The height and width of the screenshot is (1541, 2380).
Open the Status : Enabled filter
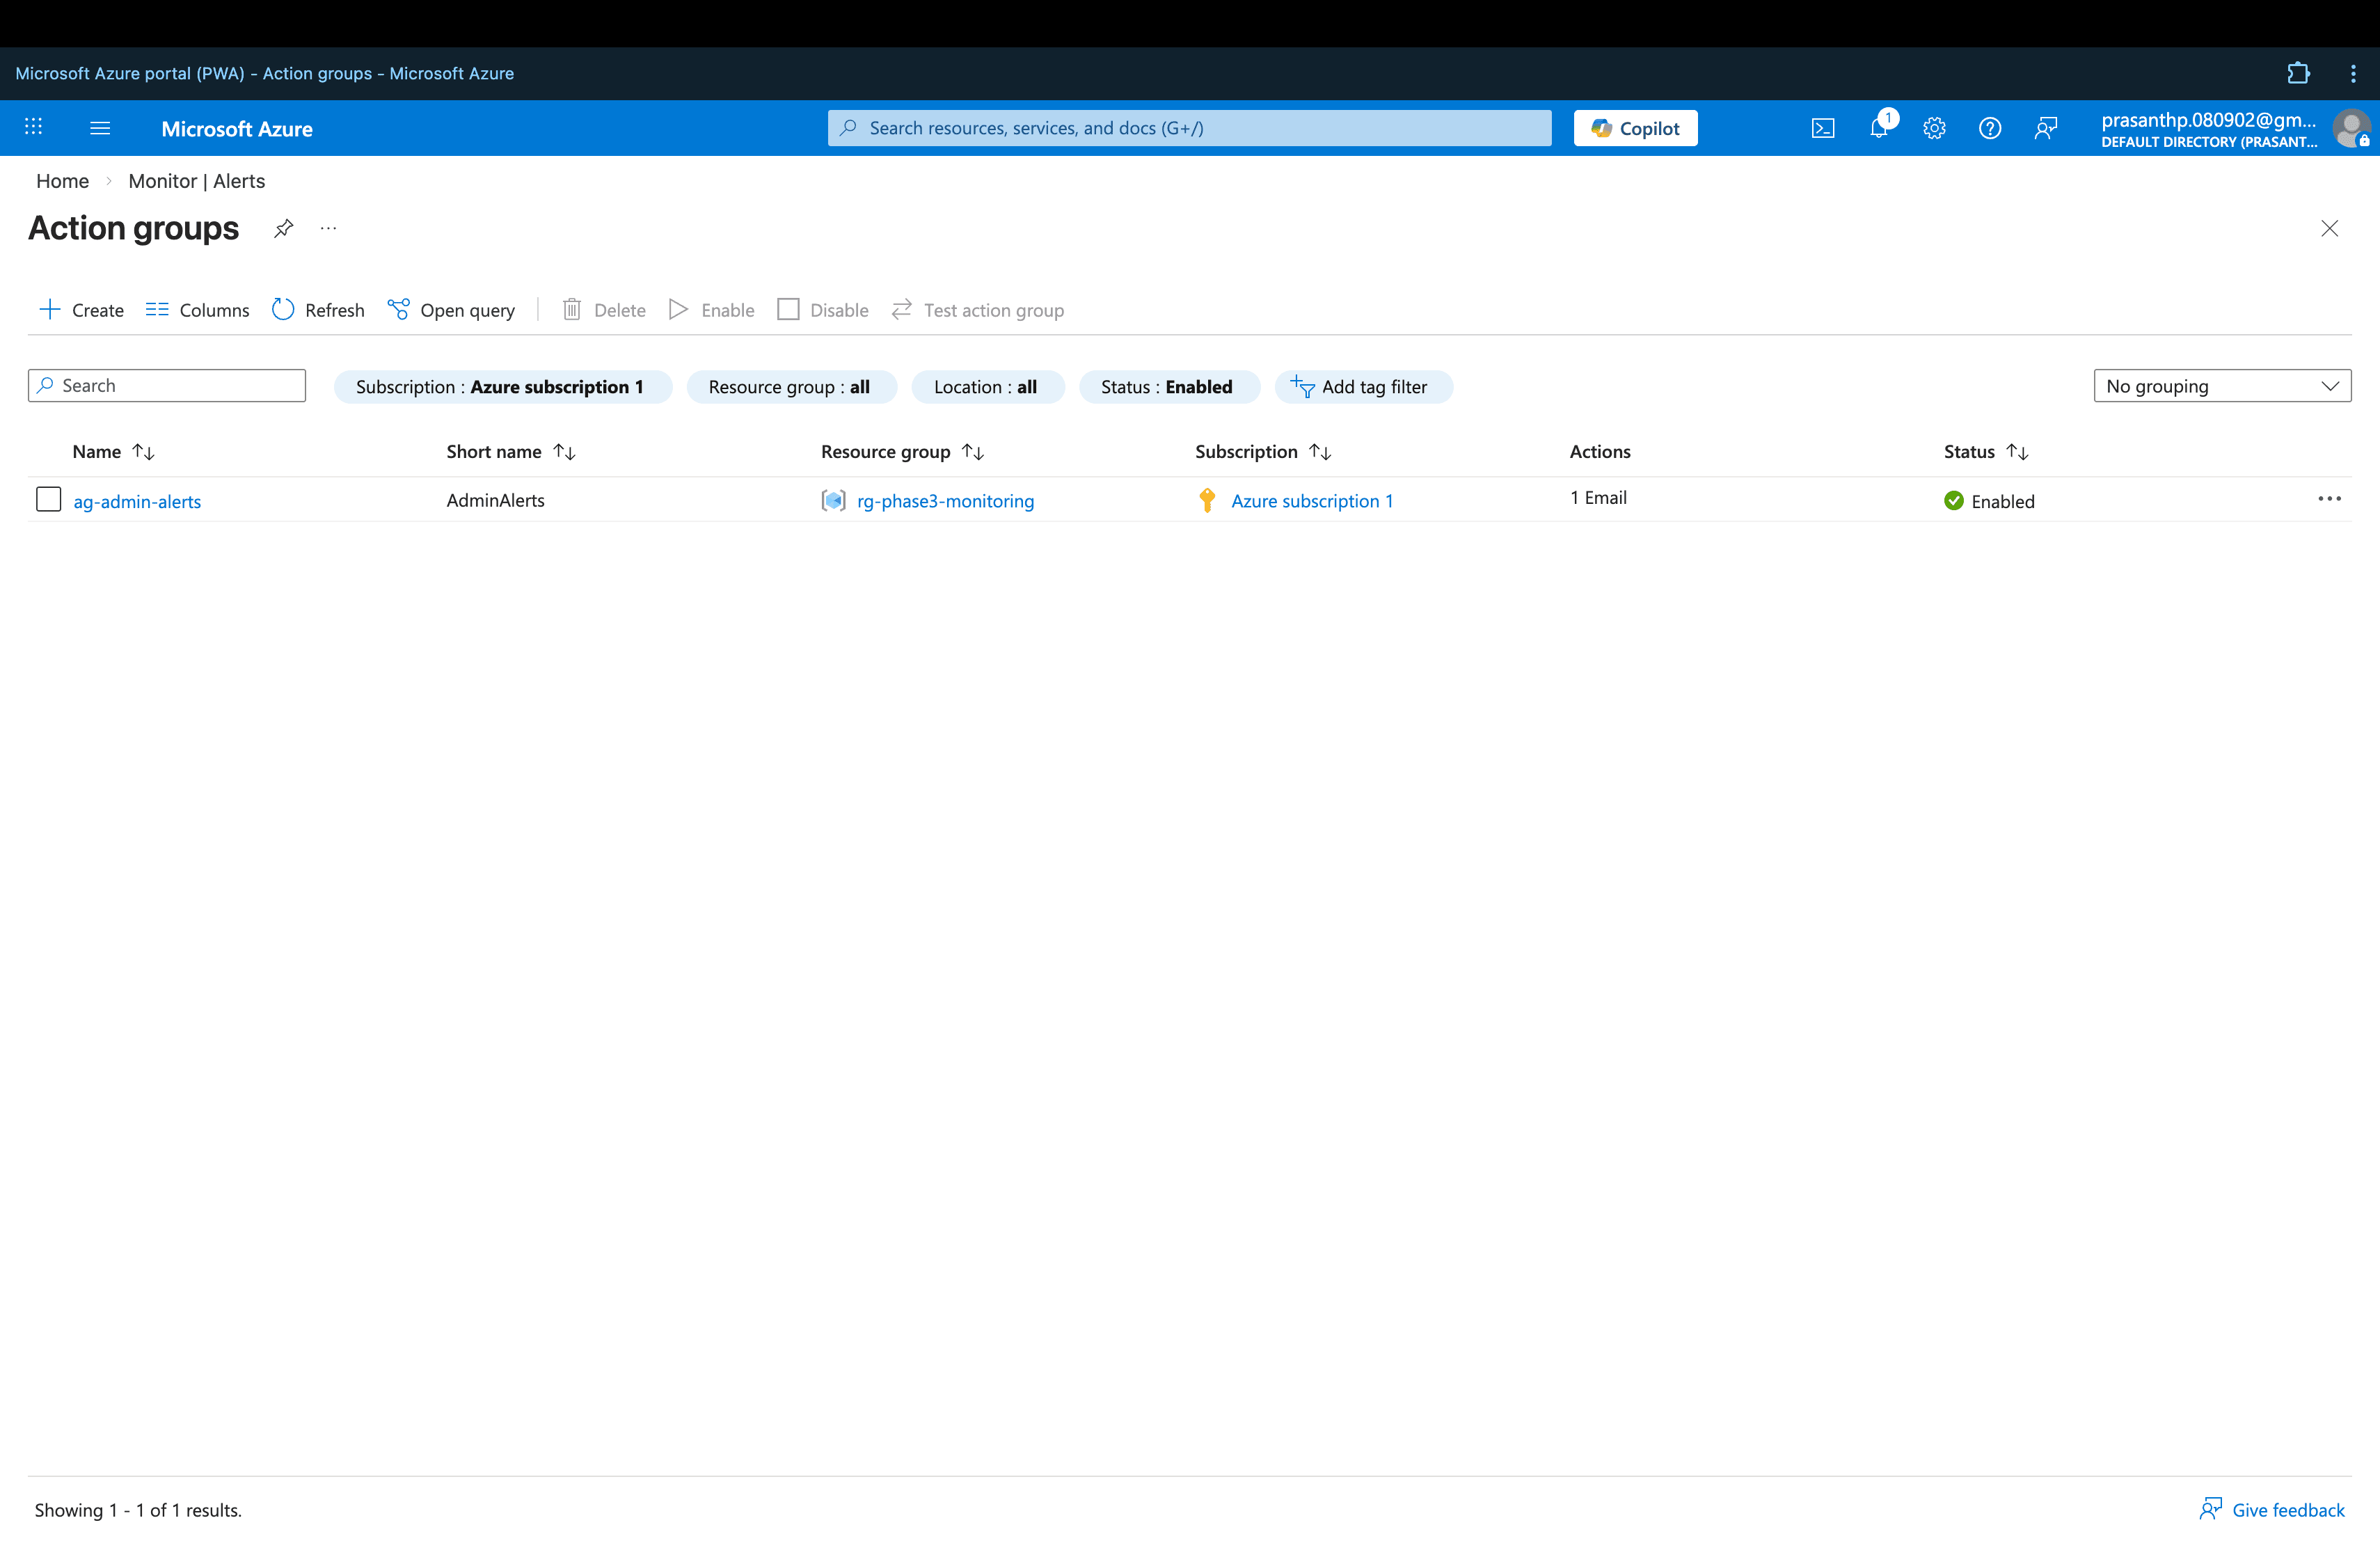point(1167,387)
